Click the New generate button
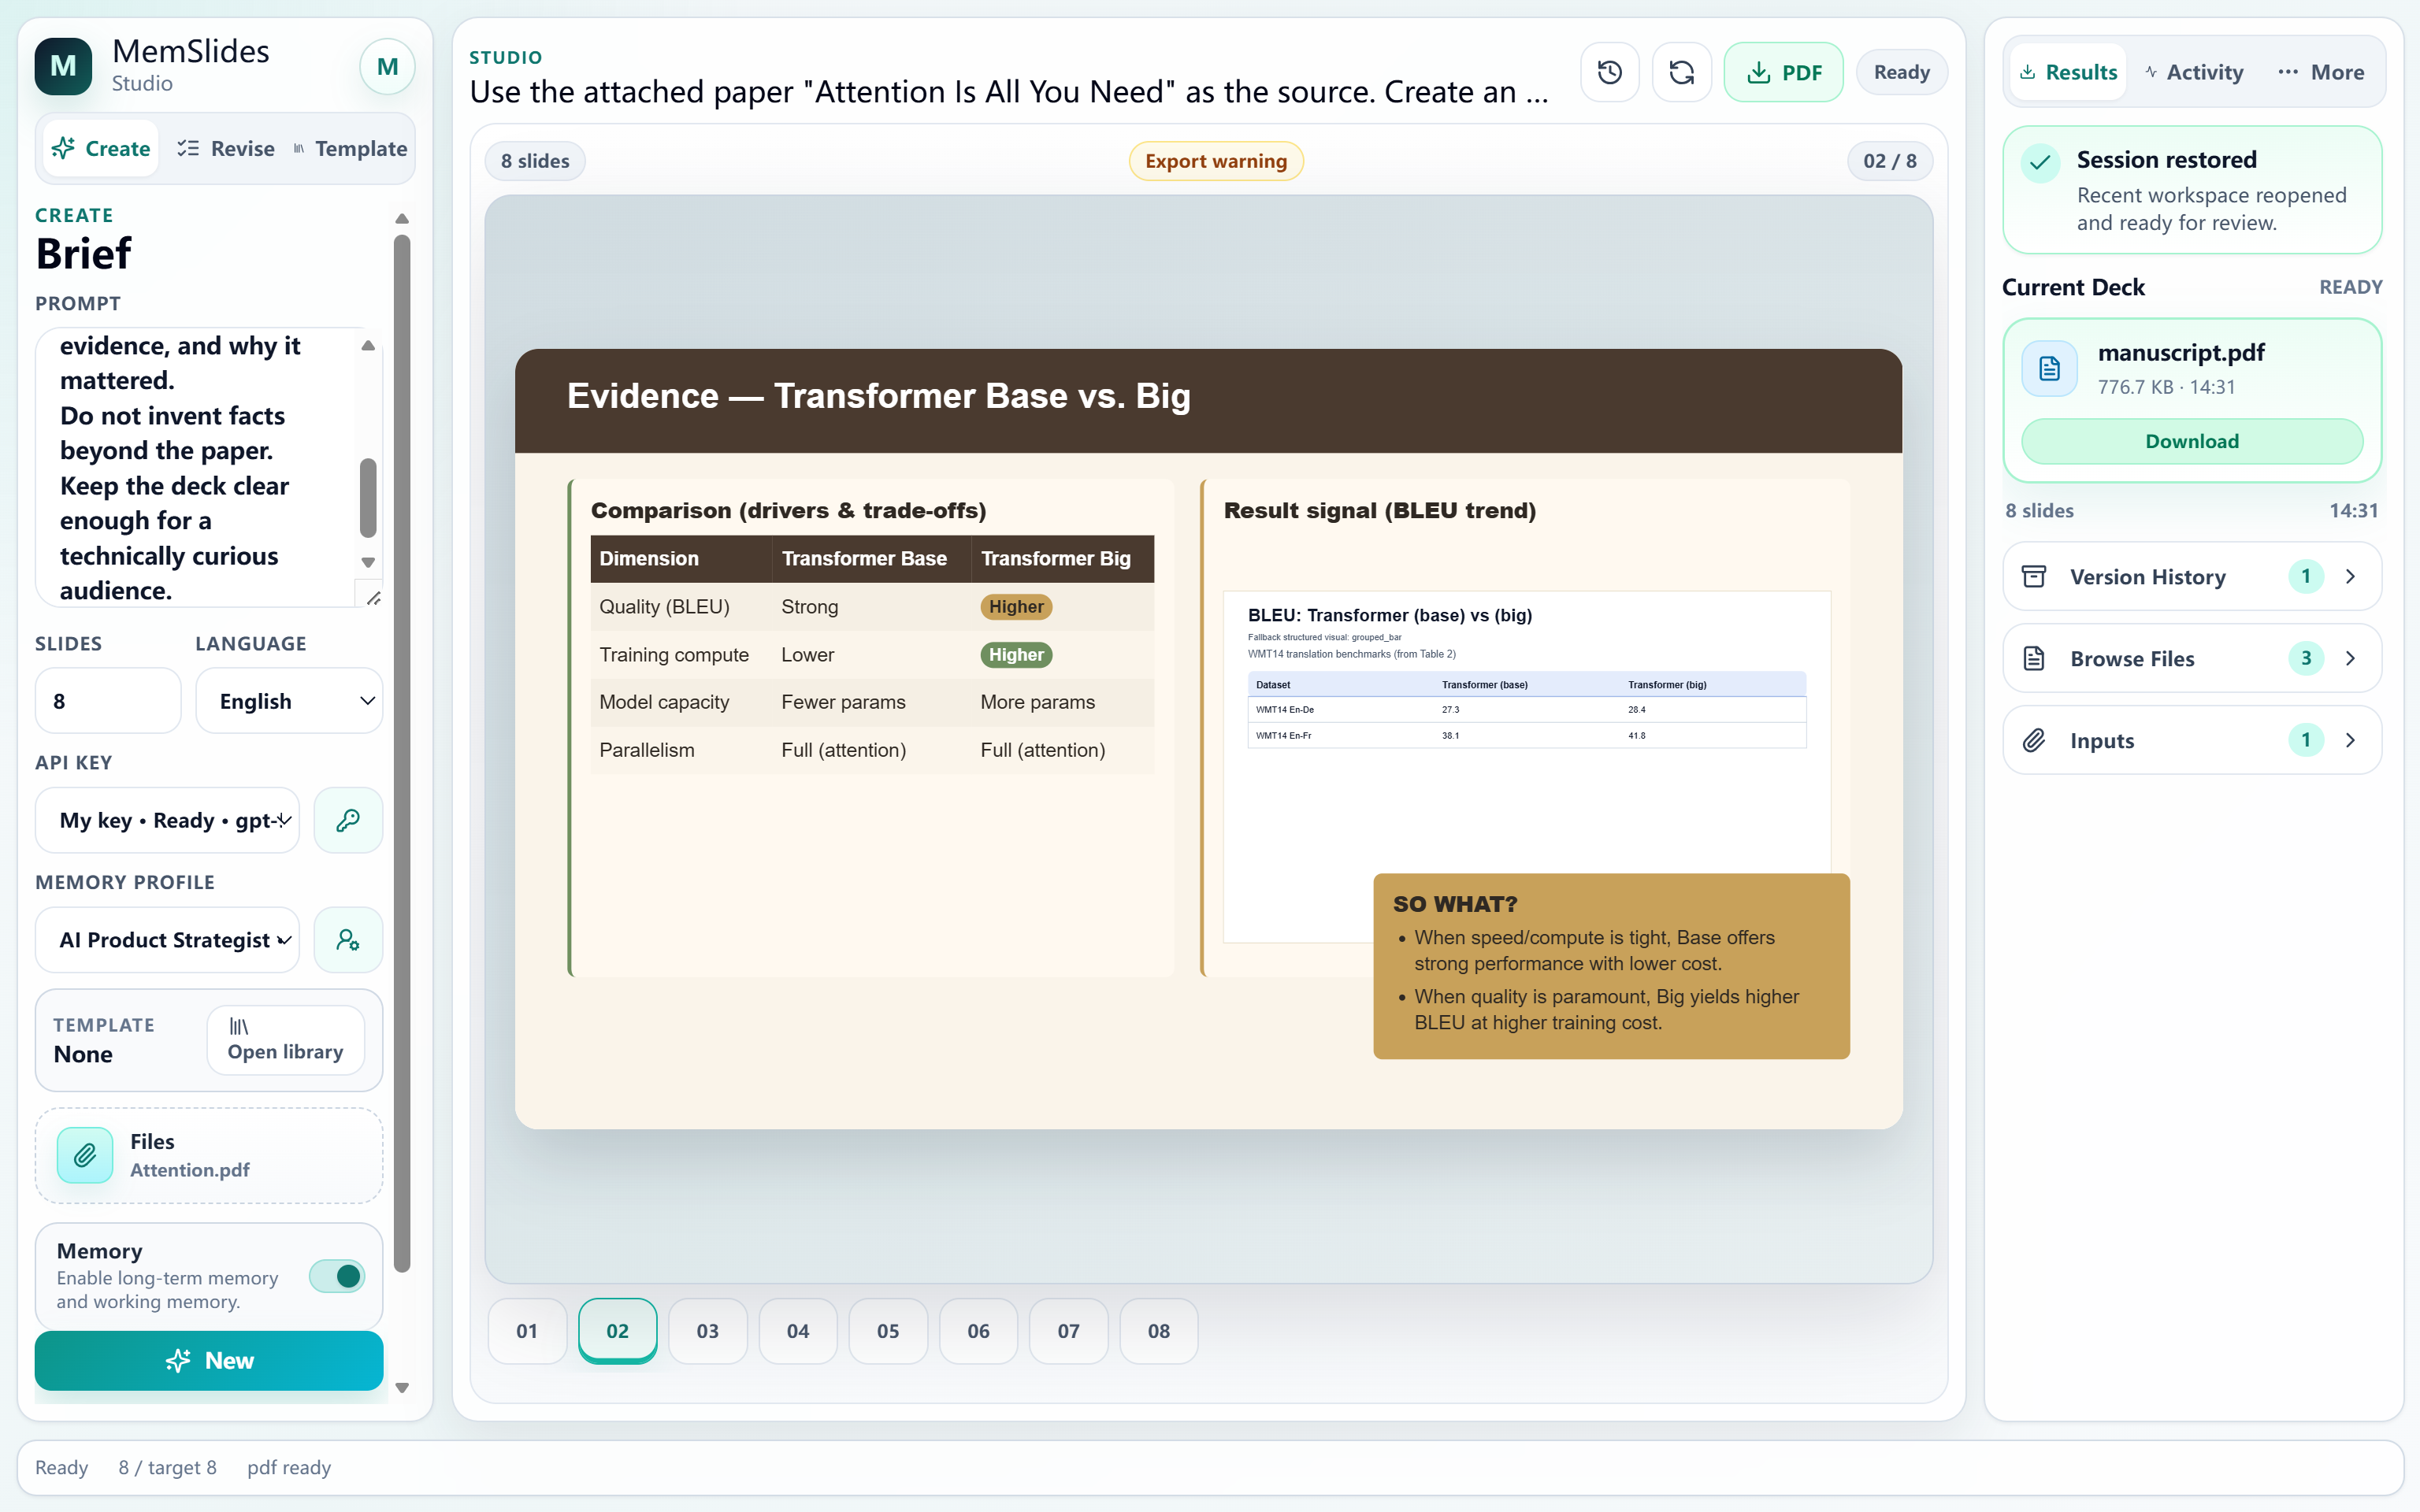Viewport: 2420px width, 1512px height. click(209, 1360)
